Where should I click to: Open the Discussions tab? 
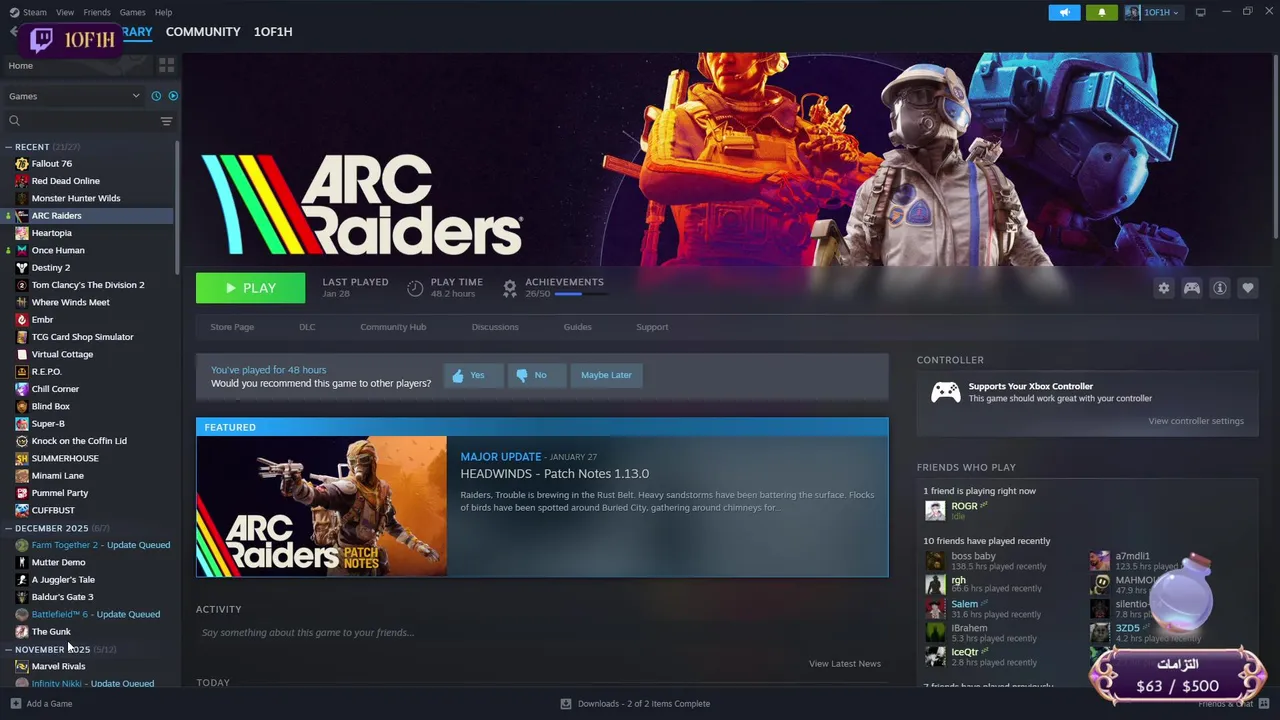coord(495,327)
